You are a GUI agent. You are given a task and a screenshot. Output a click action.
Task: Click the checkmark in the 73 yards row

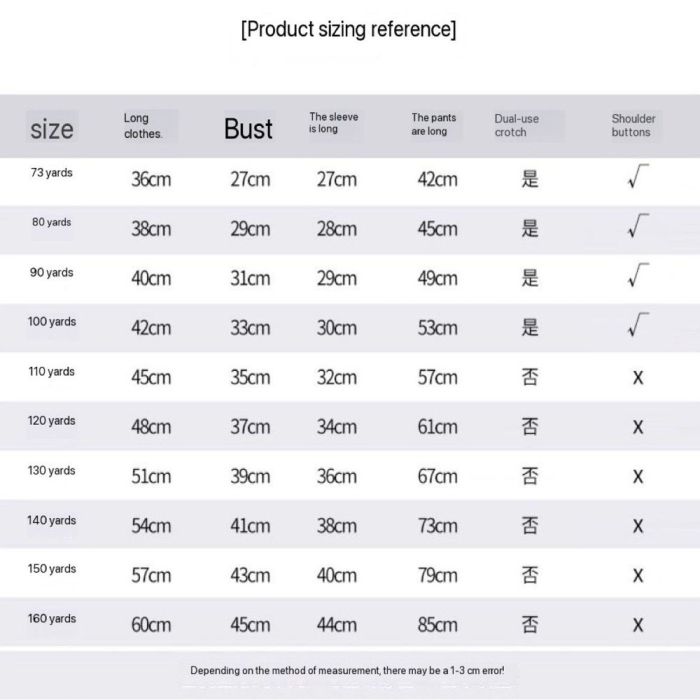(x=639, y=178)
